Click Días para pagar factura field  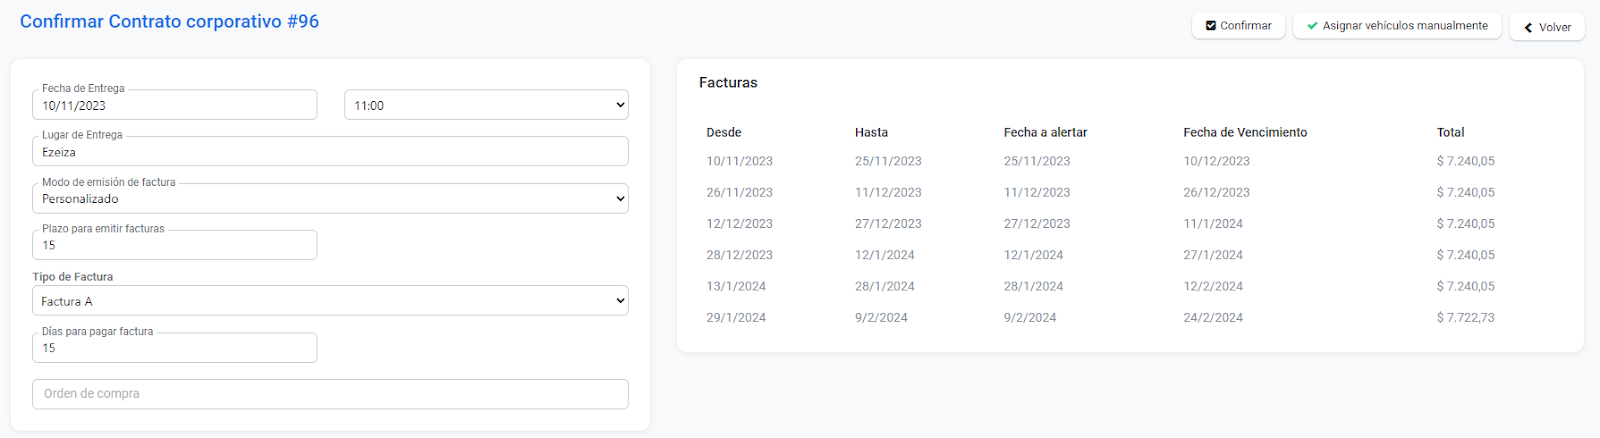[174, 348]
